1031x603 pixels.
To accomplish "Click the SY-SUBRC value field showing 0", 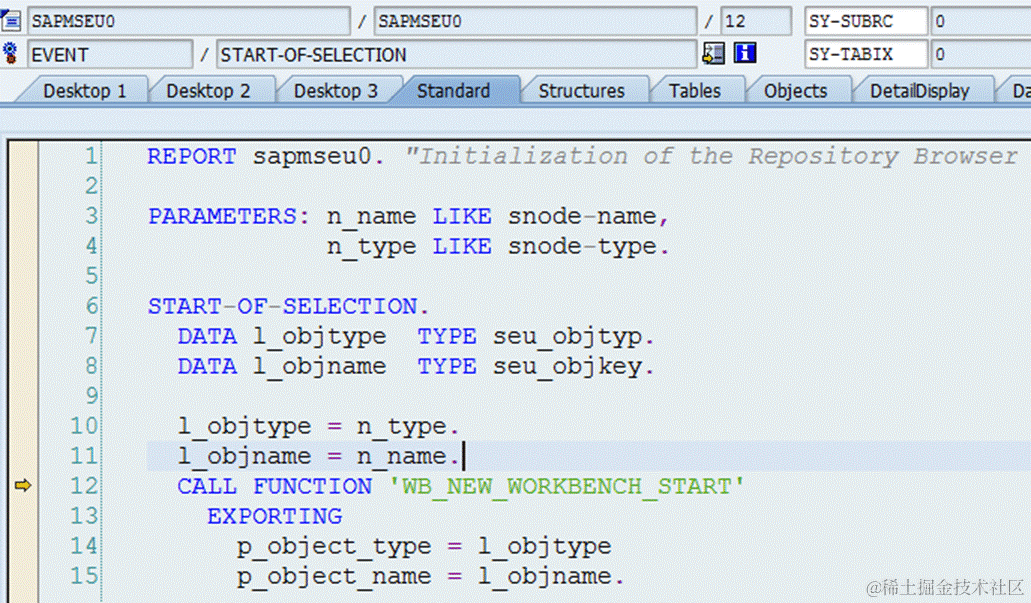I will pos(980,21).
